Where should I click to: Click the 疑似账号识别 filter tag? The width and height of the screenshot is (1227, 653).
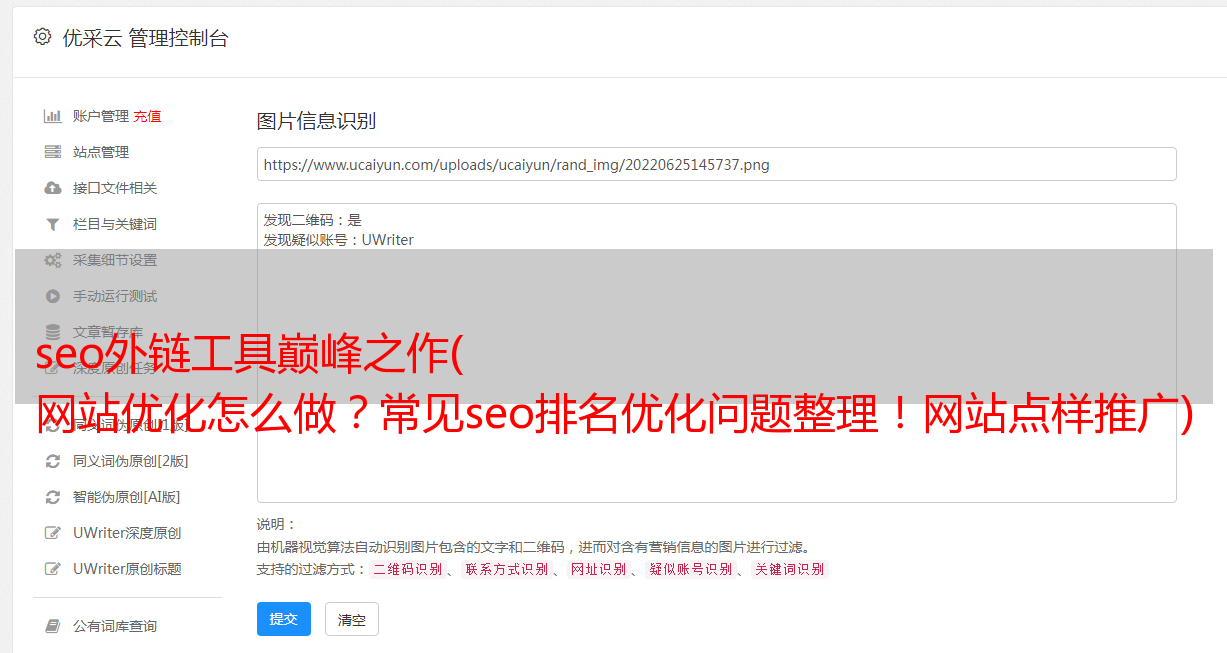[x=690, y=569]
